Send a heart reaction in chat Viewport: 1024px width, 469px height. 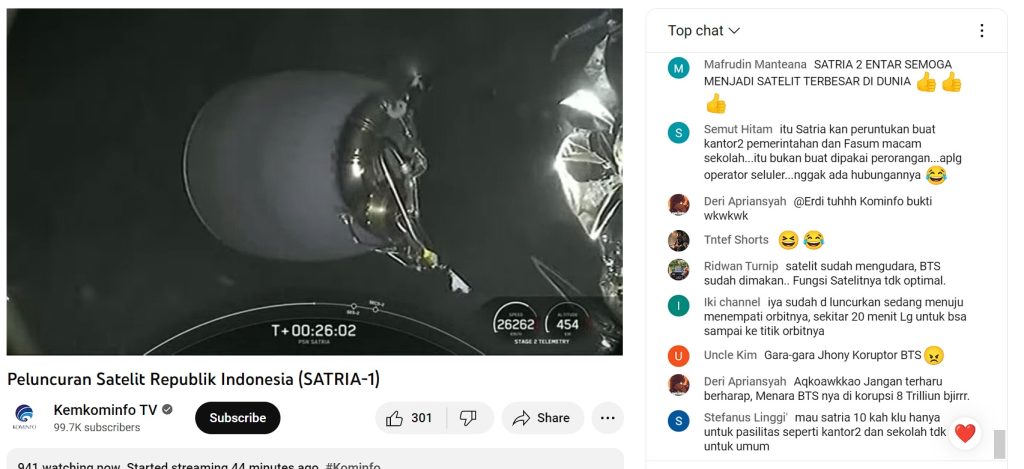click(x=965, y=433)
